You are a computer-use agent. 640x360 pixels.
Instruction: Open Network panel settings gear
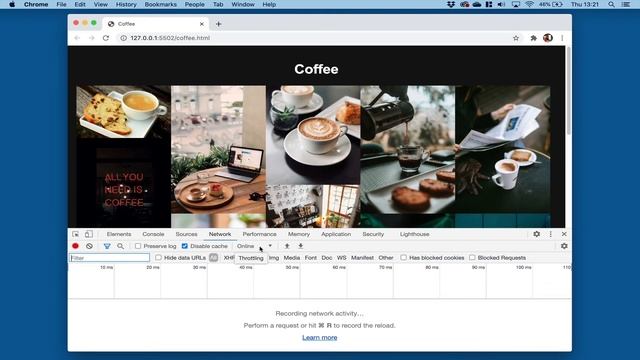pyautogui.click(x=564, y=246)
